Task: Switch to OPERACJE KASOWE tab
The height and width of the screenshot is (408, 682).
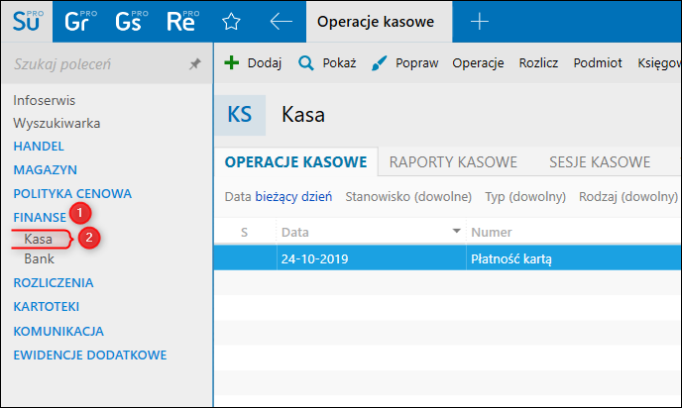Action: 296,162
